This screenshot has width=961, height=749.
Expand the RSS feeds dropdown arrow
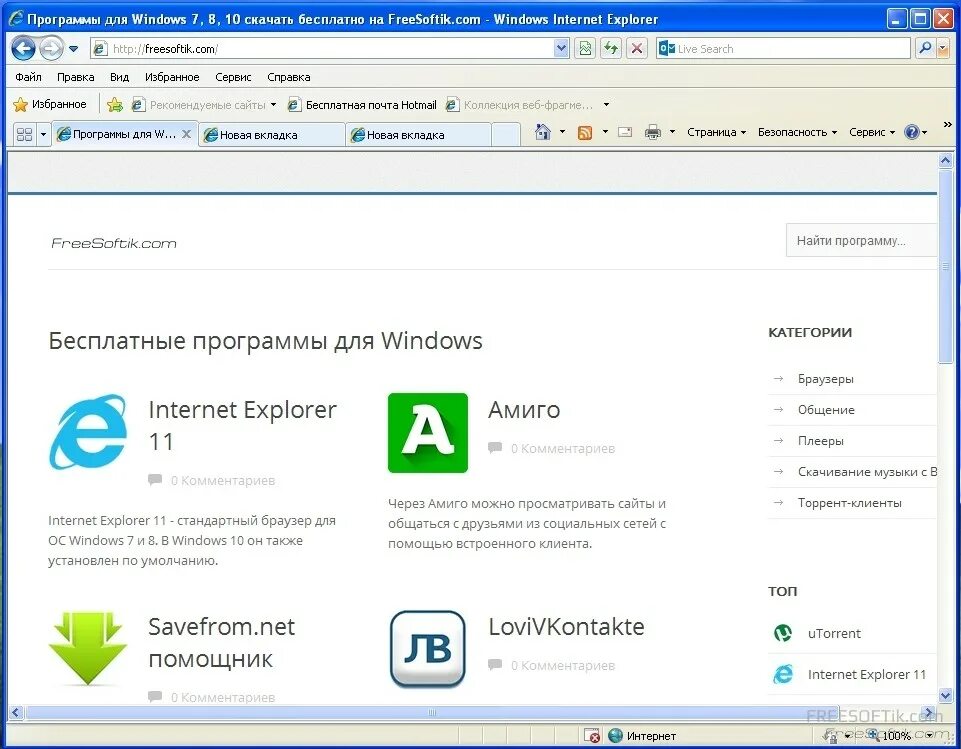pos(605,132)
